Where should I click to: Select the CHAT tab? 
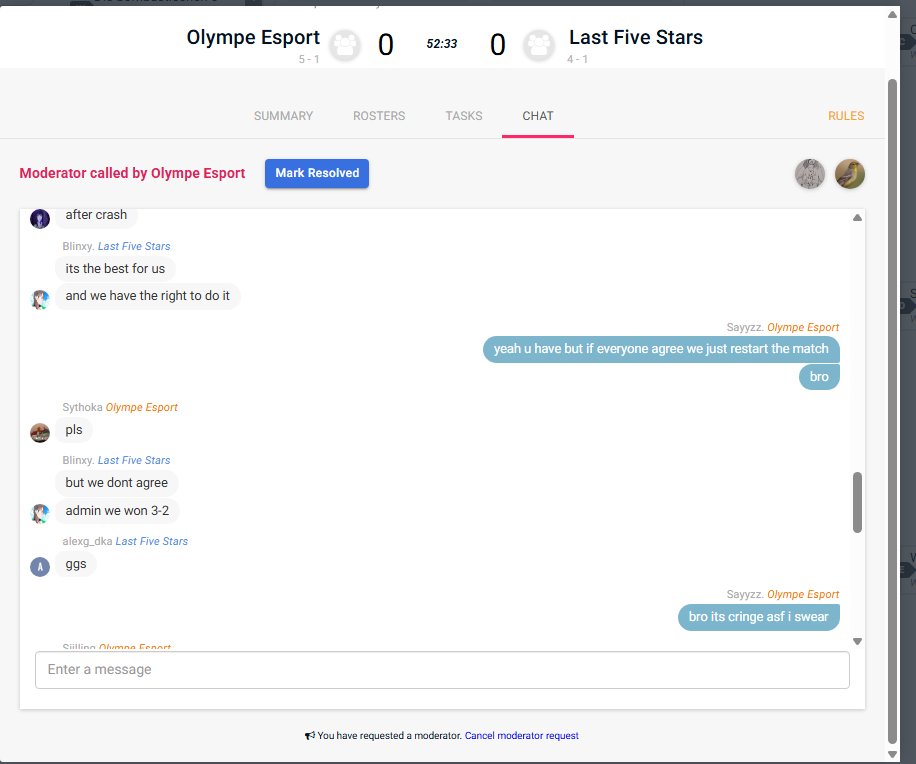click(x=537, y=116)
